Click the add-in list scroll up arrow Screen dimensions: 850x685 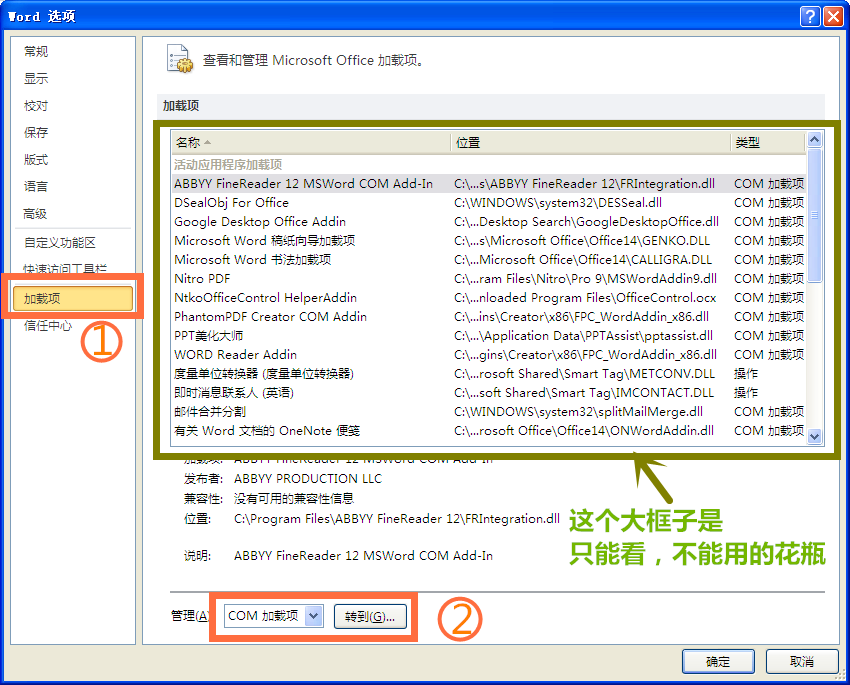tap(814, 140)
